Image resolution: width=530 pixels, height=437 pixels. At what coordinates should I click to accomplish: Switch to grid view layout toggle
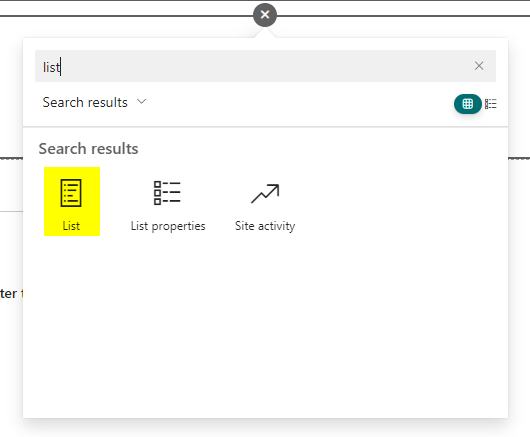(467, 104)
